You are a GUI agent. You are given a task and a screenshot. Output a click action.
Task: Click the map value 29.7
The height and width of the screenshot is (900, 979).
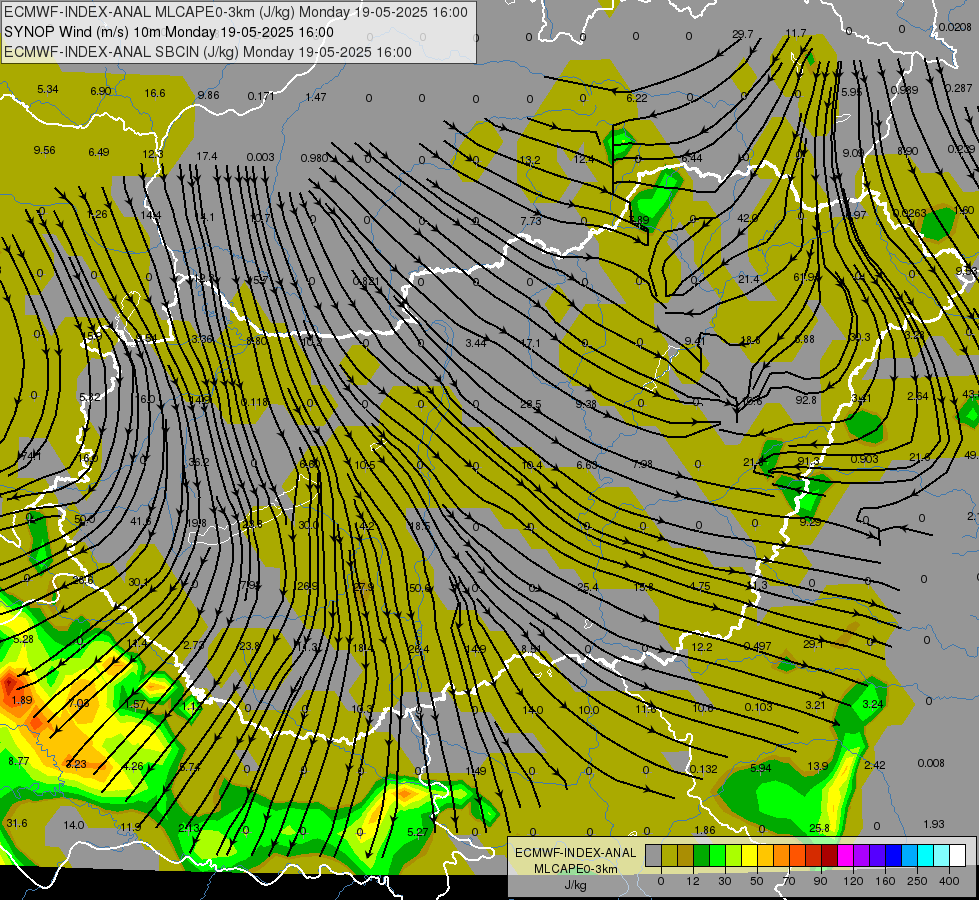(x=742, y=34)
